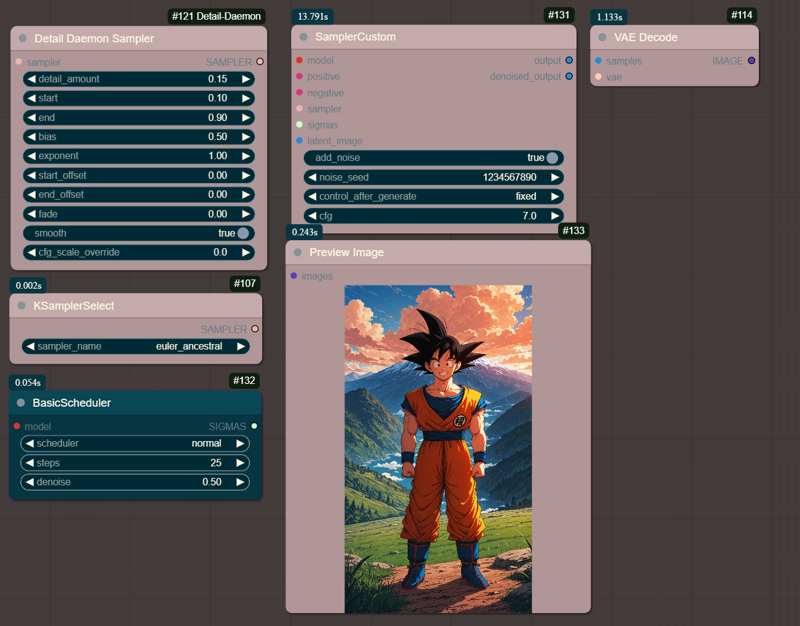Viewport: 800px width, 626px height.
Task: Decrease detail_amount with its left arrow
Action: coord(32,79)
